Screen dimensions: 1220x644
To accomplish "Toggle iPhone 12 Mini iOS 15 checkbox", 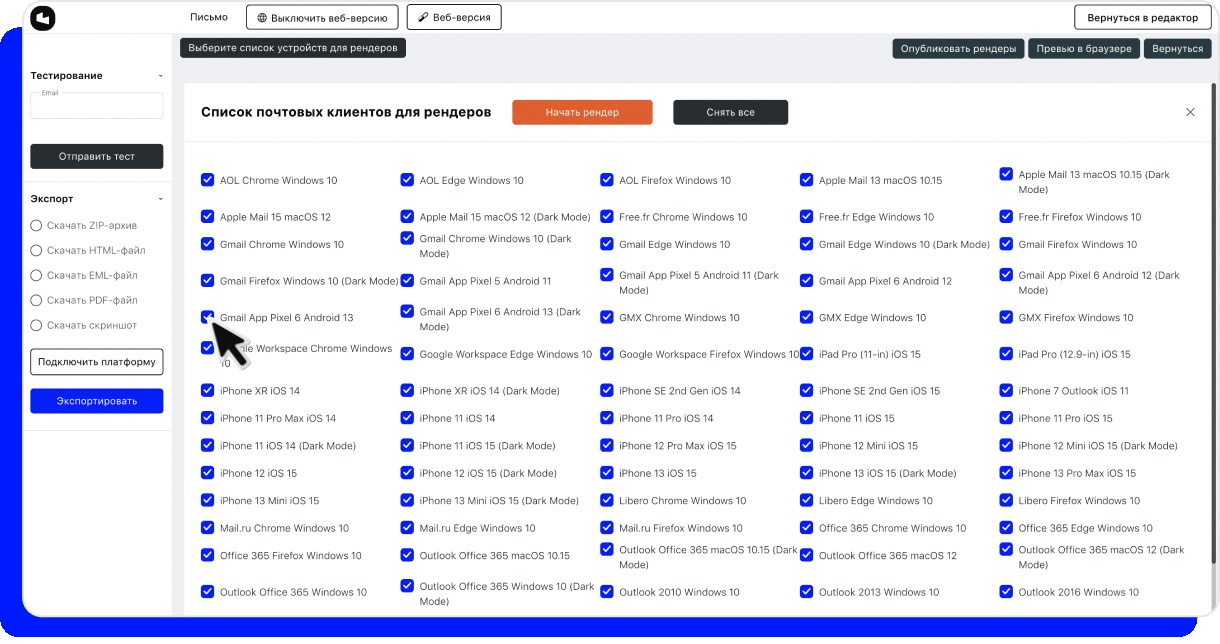I will point(806,446).
